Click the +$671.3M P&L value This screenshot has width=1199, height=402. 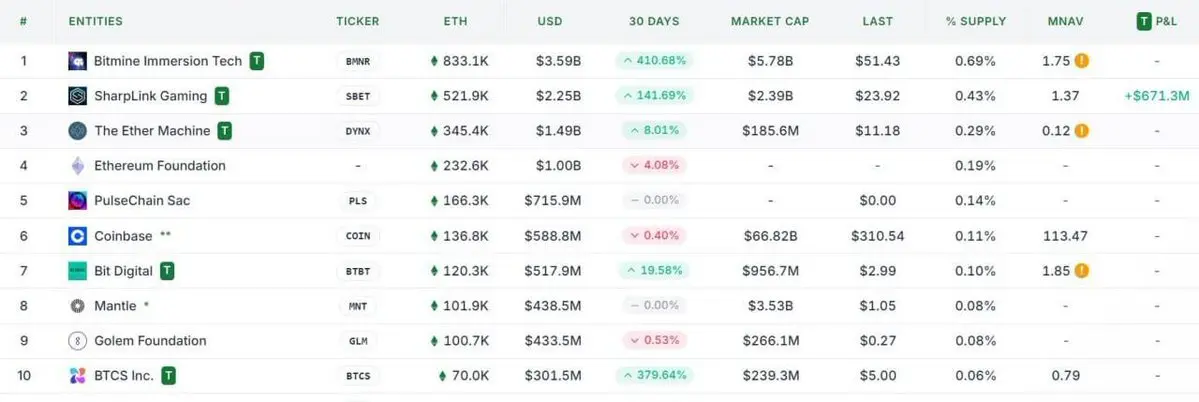click(x=1157, y=96)
